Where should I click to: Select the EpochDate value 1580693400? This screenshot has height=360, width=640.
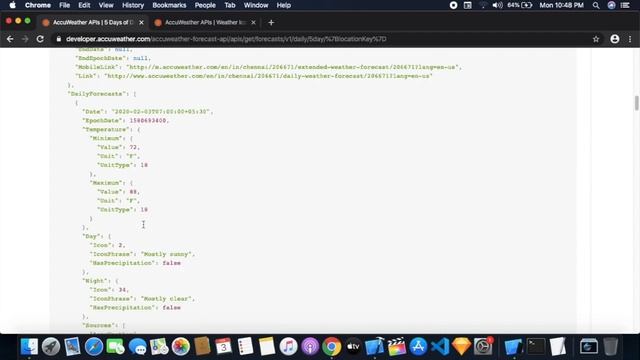[148, 120]
